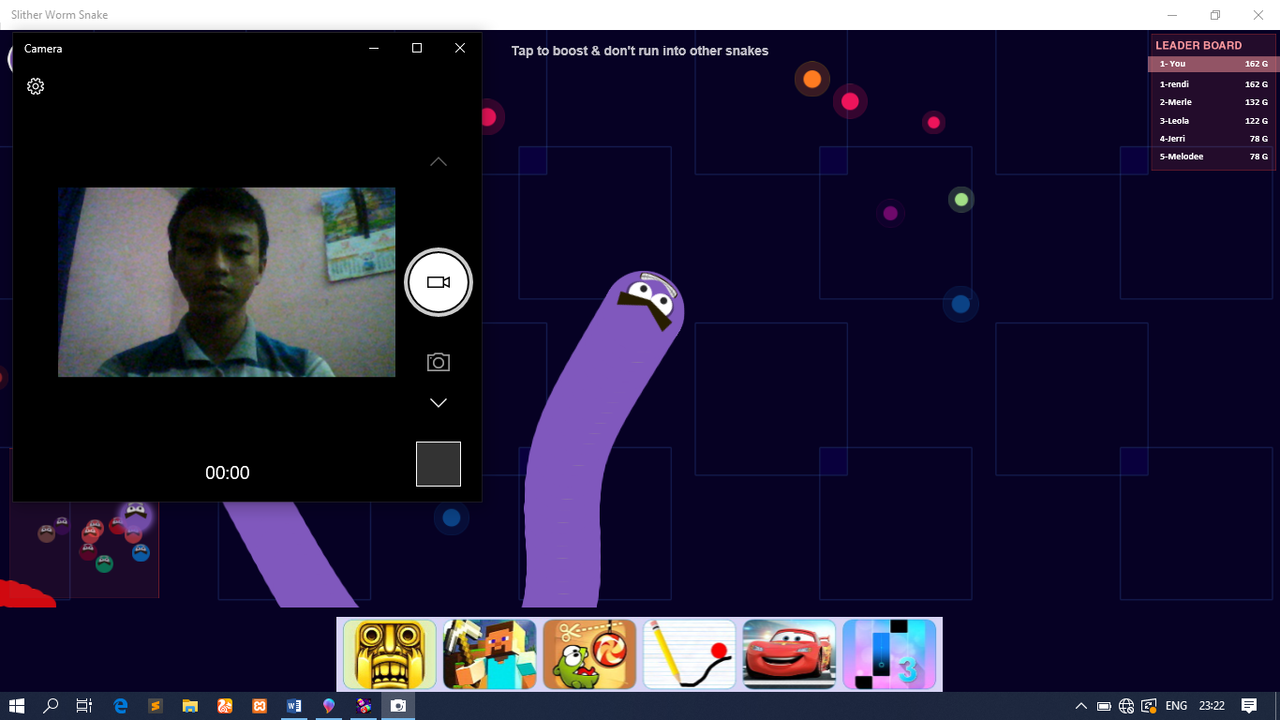Switch to Camera app in the taskbar
1280x720 pixels.
(398, 706)
